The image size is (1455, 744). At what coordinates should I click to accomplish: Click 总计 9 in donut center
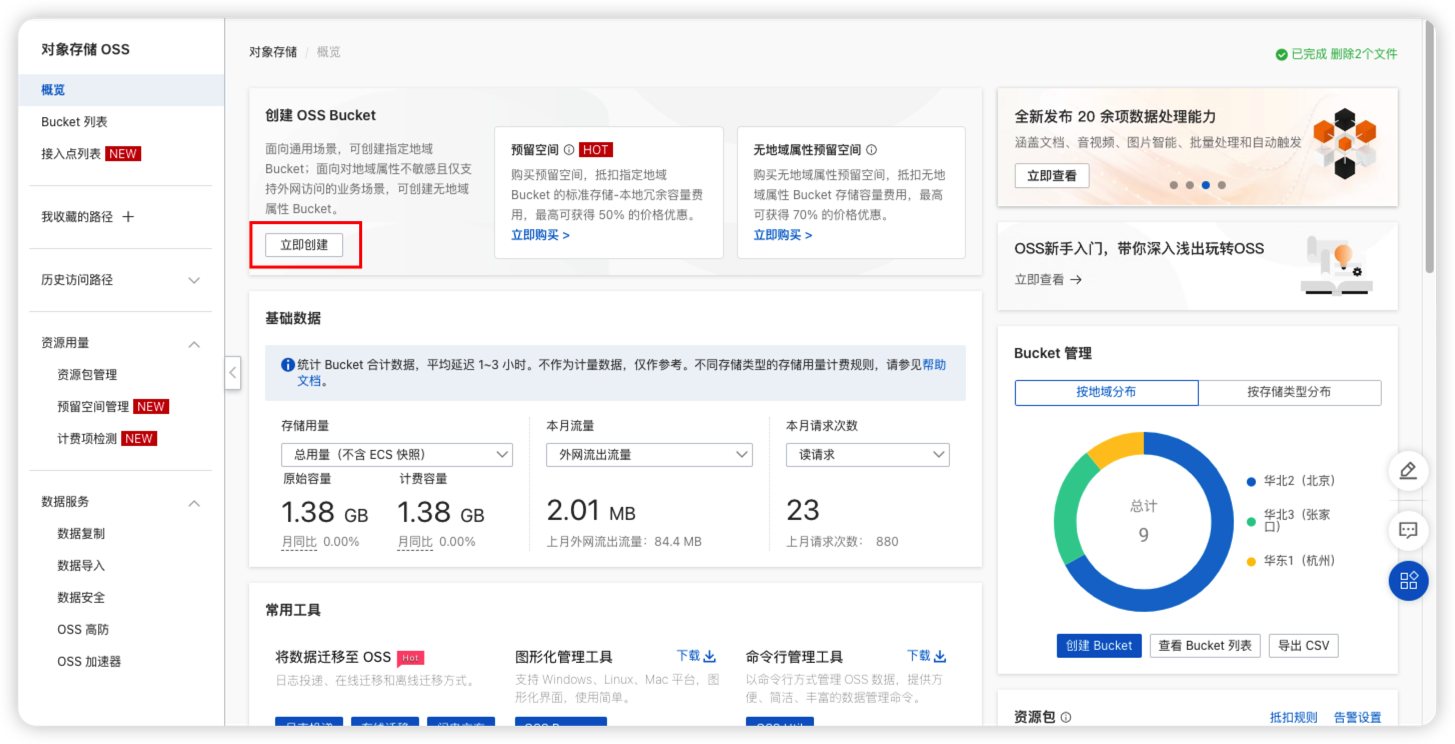point(1143,521)
